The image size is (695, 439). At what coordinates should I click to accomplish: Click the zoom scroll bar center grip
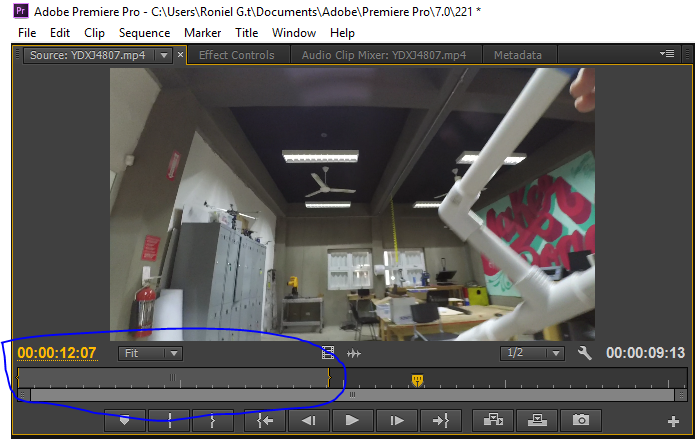click(x=352, y=395)
